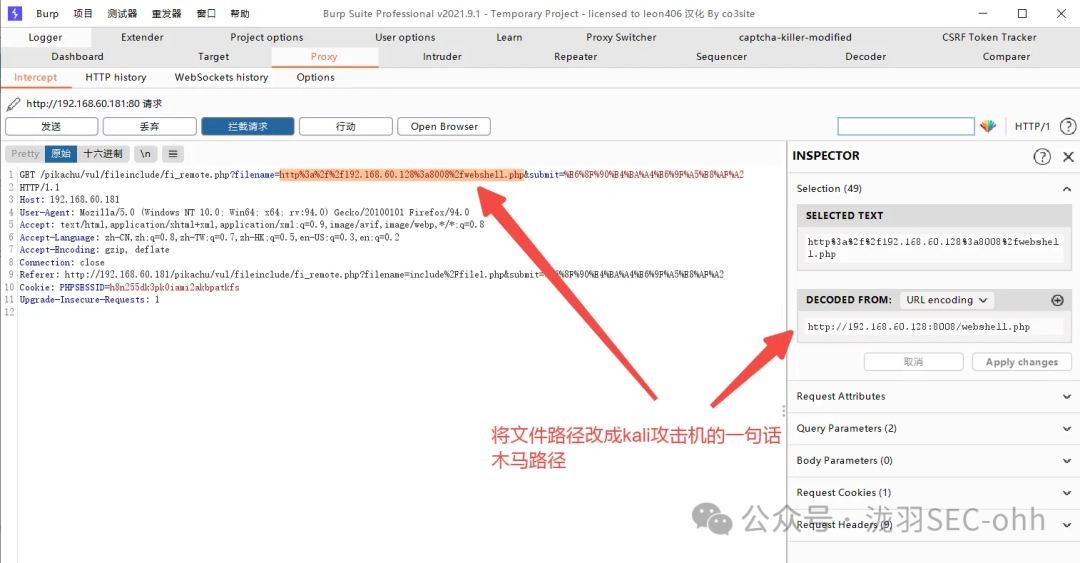This screenshot has height=563, width=1080.
Task: Switch to the Sequencer tab
Action: click(721, 57)
